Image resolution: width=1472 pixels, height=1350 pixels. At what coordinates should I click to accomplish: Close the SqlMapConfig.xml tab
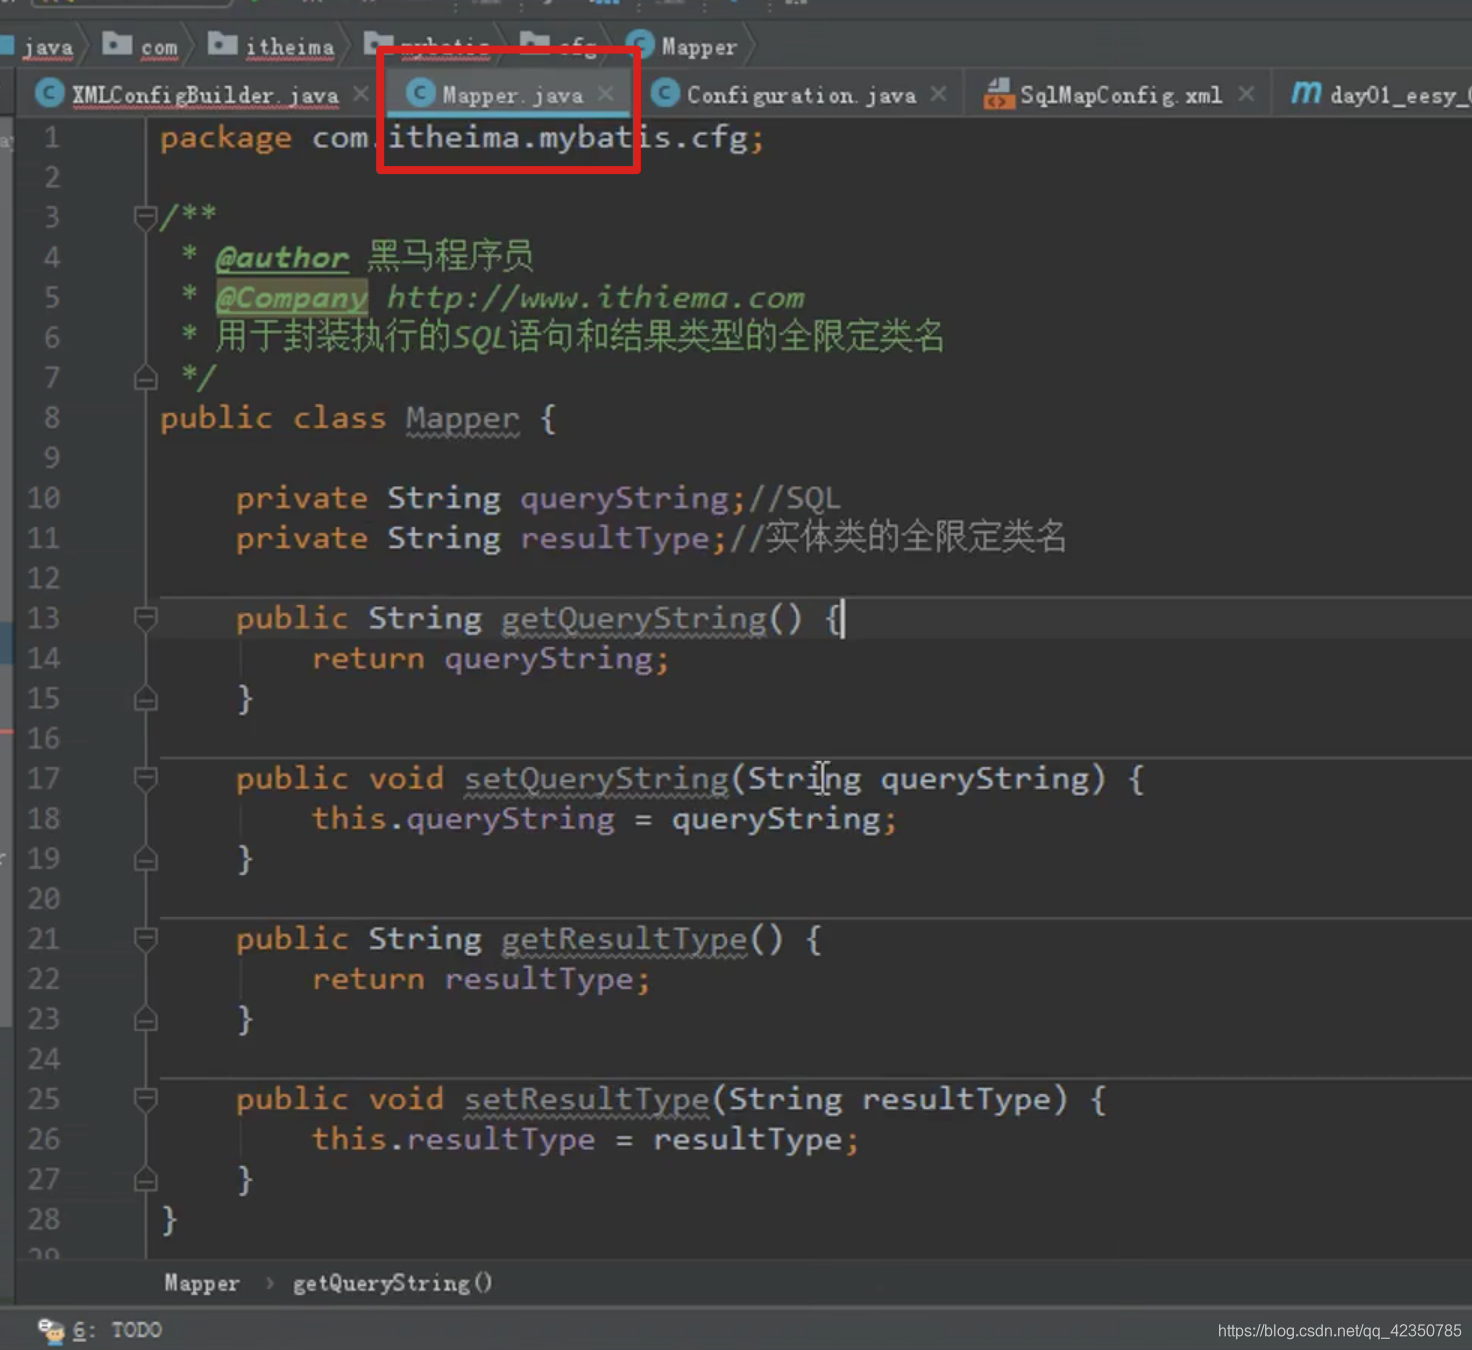tap(1246, 94)
